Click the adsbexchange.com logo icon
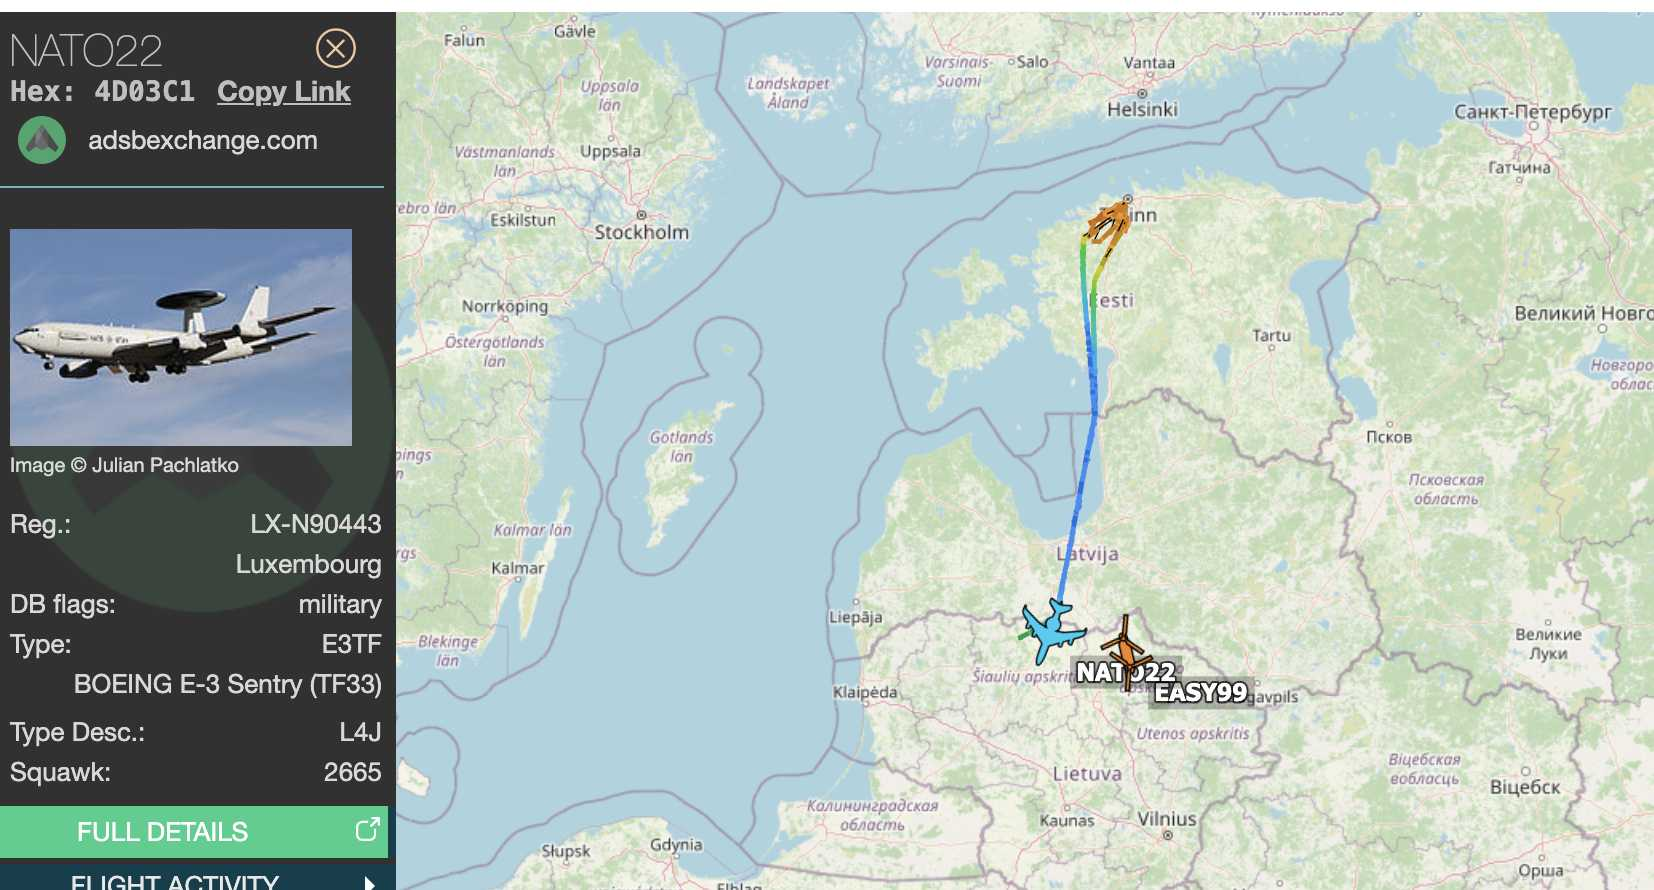Screen dimensions: 1654x890 [42, 140]
